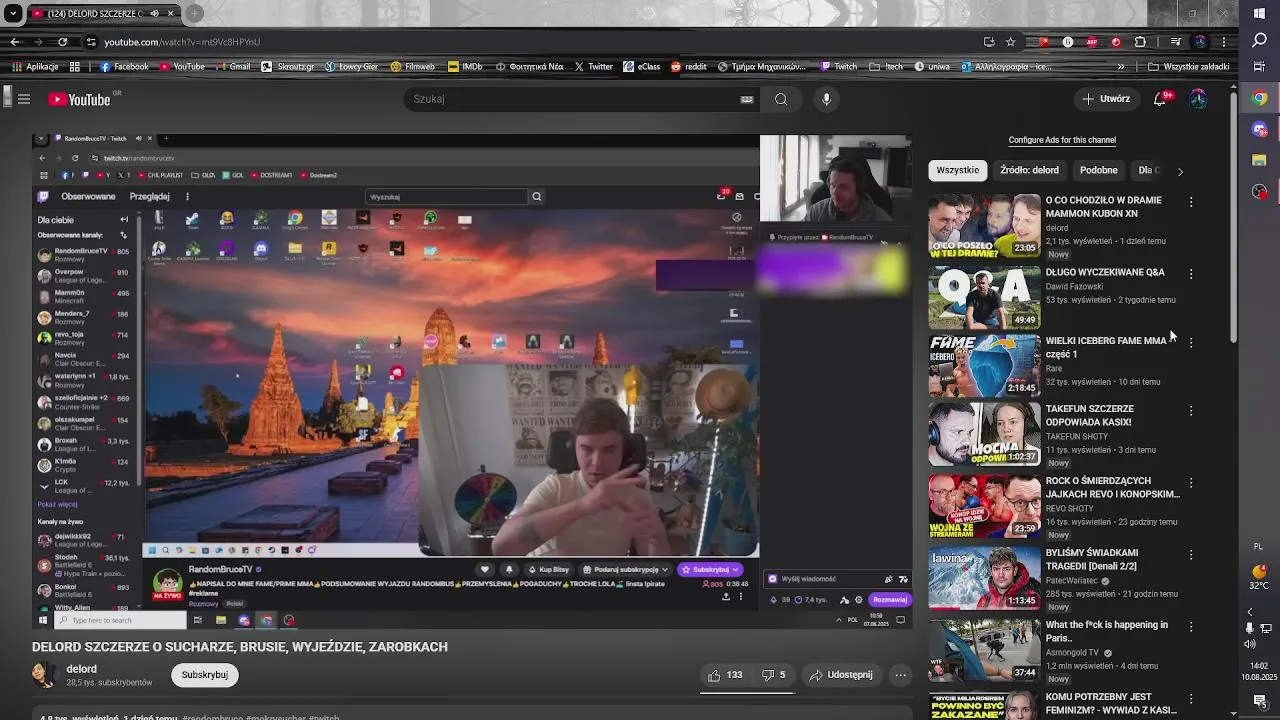Open the YouTube account avatar menu

point(1198,99)
